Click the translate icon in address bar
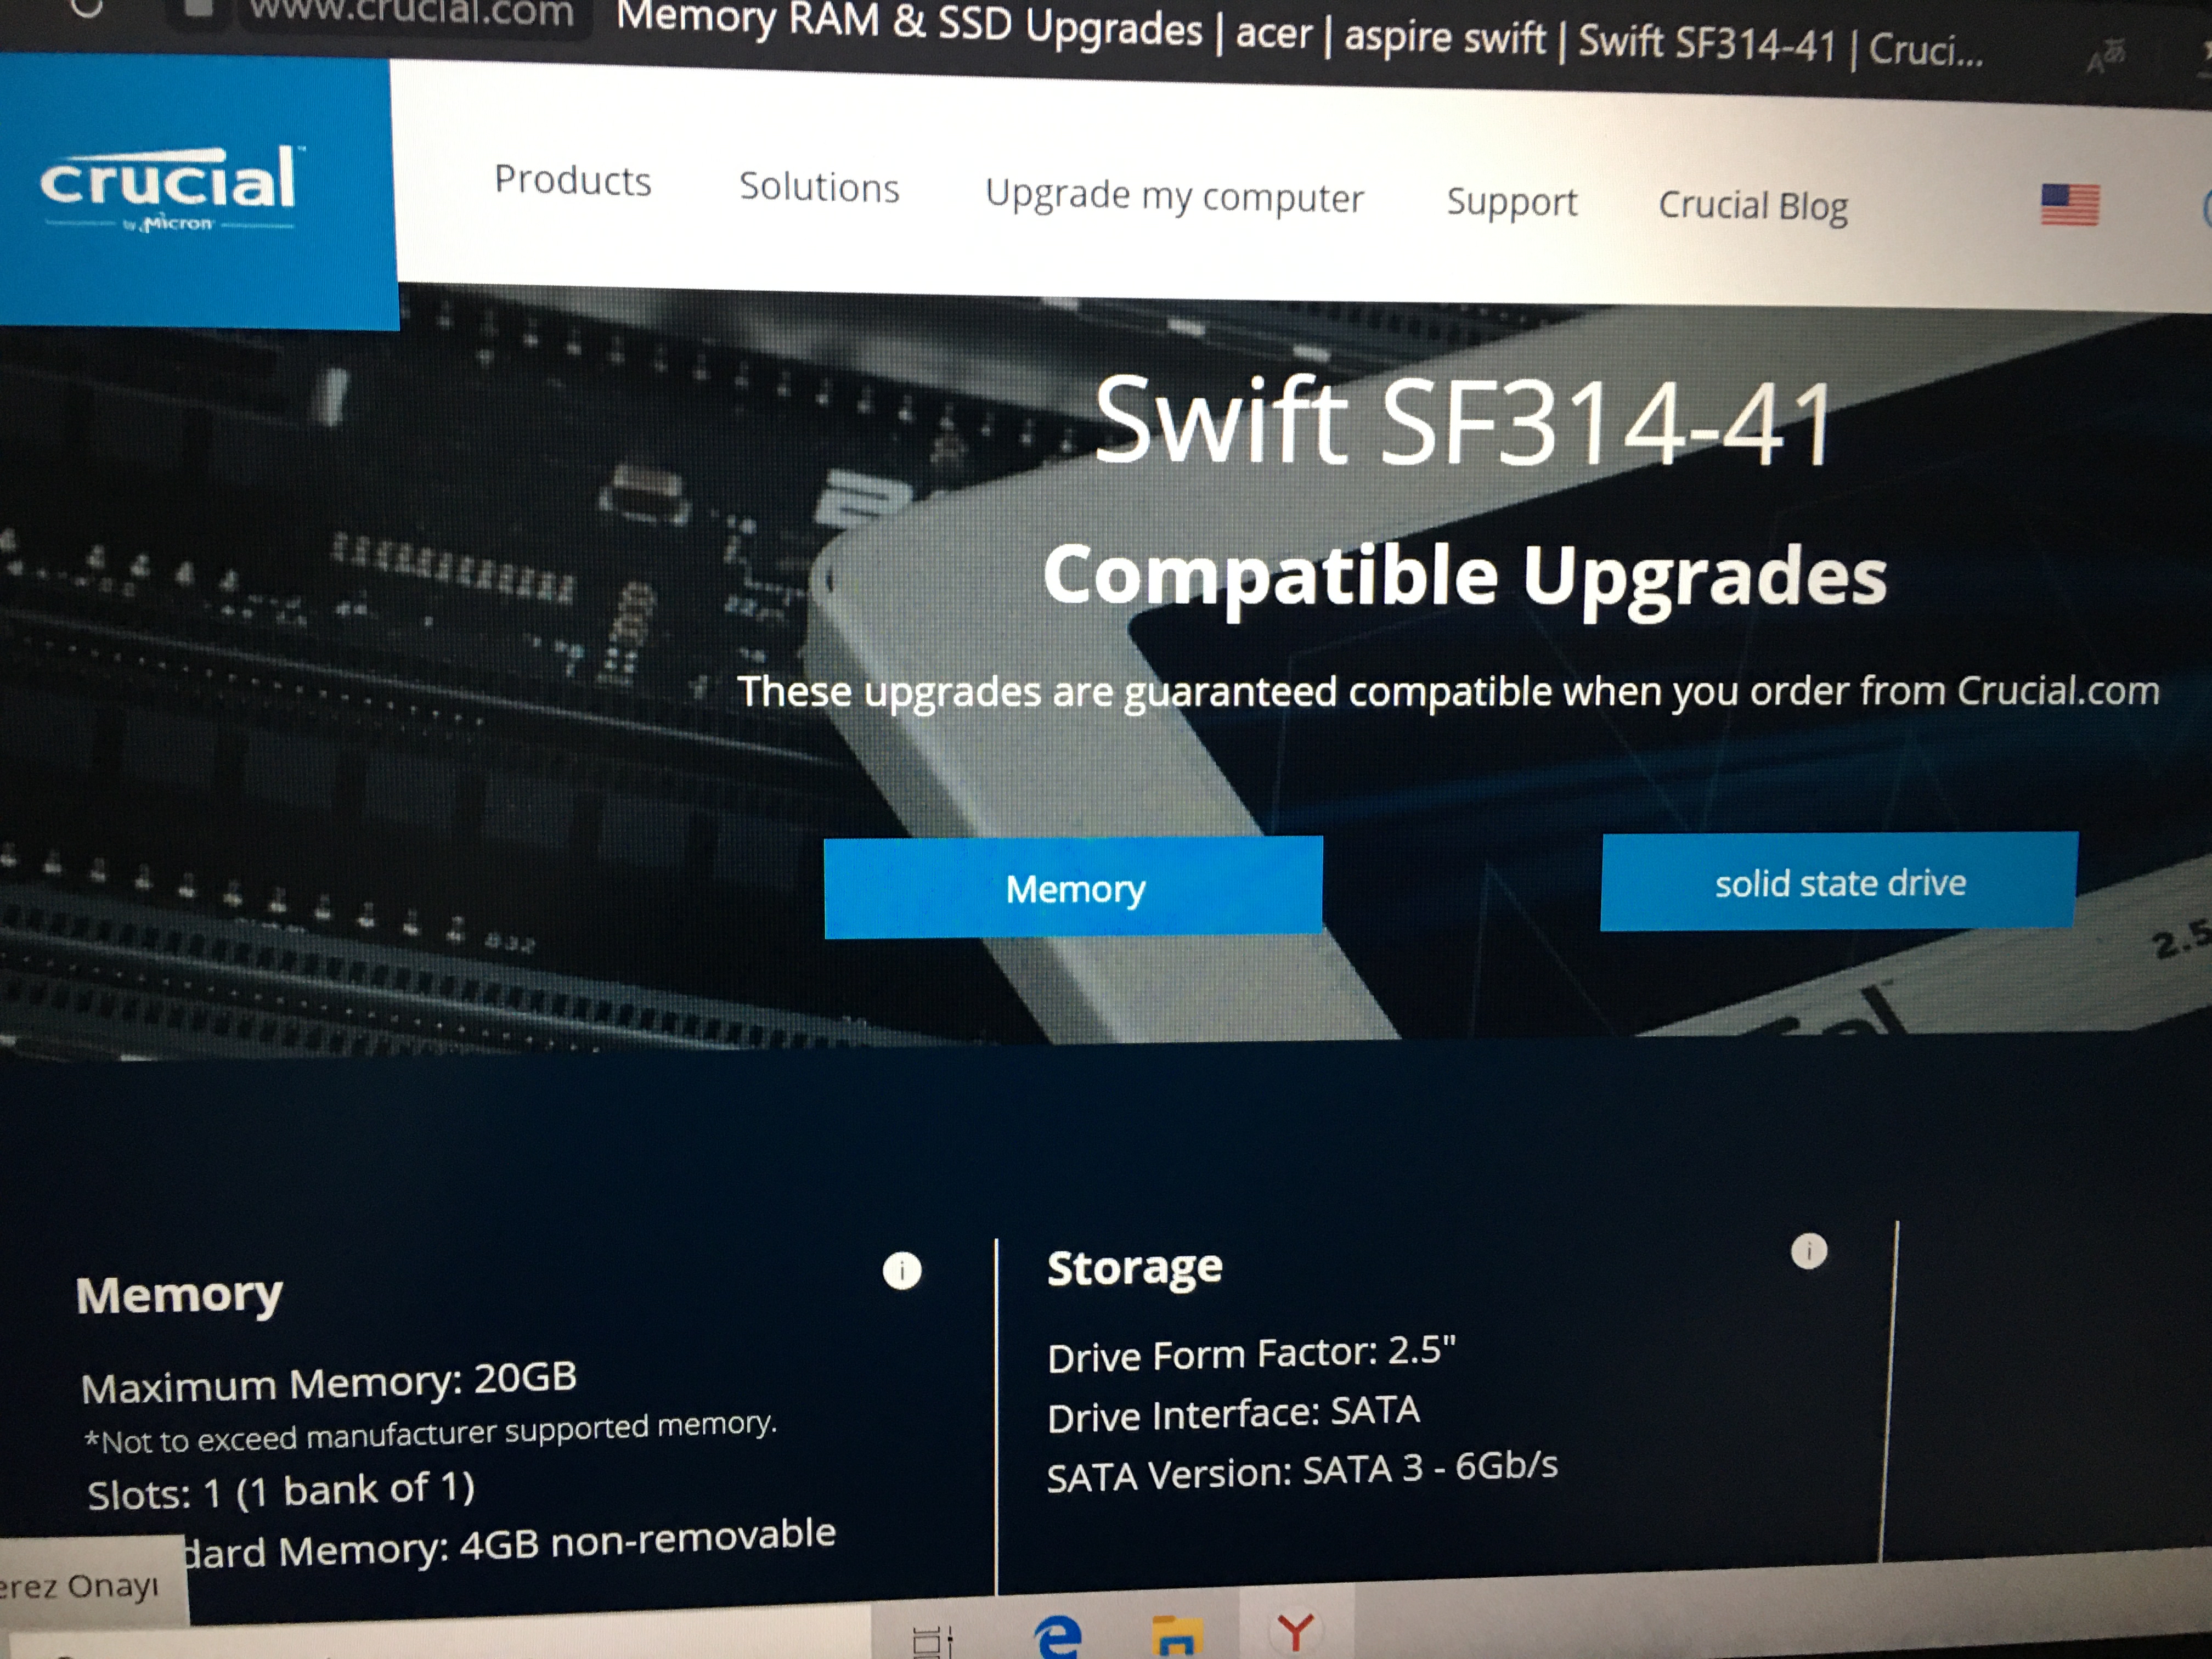Viewport: 2212px width, 1659px height. coord(2106,57)
